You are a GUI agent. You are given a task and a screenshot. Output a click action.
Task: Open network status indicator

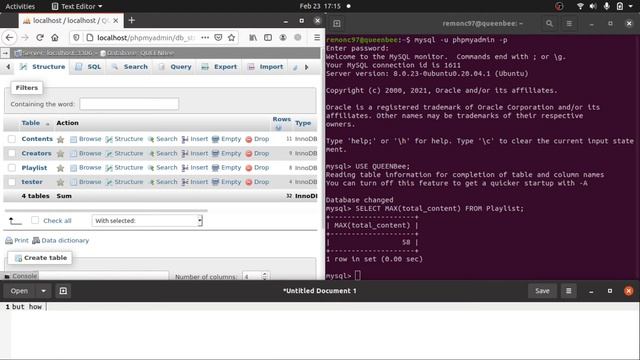[x=580, y=6]
